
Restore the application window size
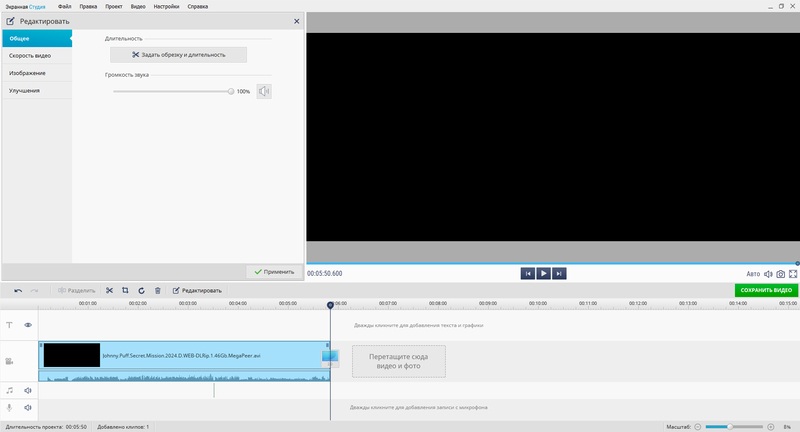click(x=781, y=7)
